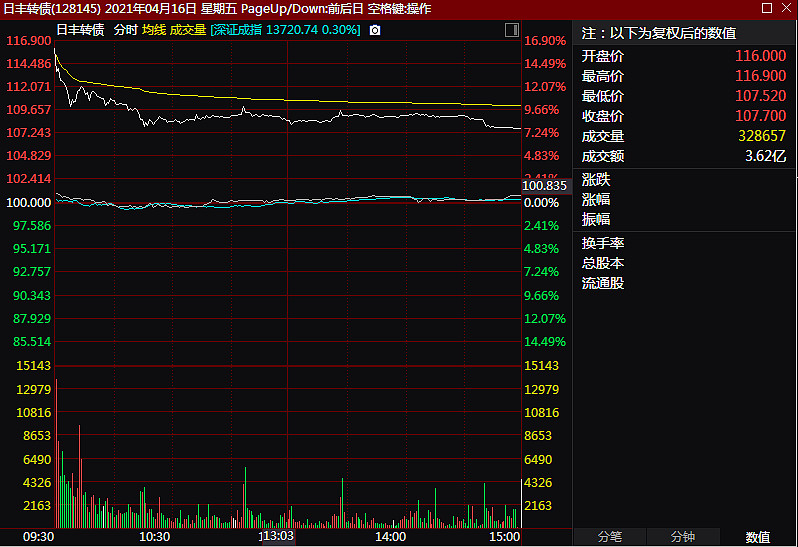This screenshot has height=547, width=798.
Task: Click the 成交量 label
Action: tap(188, 30)
